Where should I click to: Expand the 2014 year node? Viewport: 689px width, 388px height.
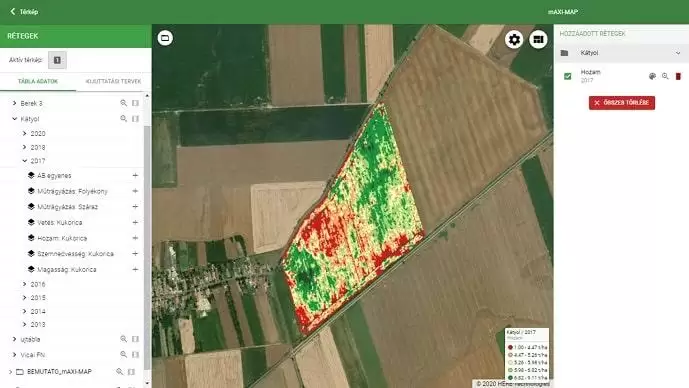[25, 311]
